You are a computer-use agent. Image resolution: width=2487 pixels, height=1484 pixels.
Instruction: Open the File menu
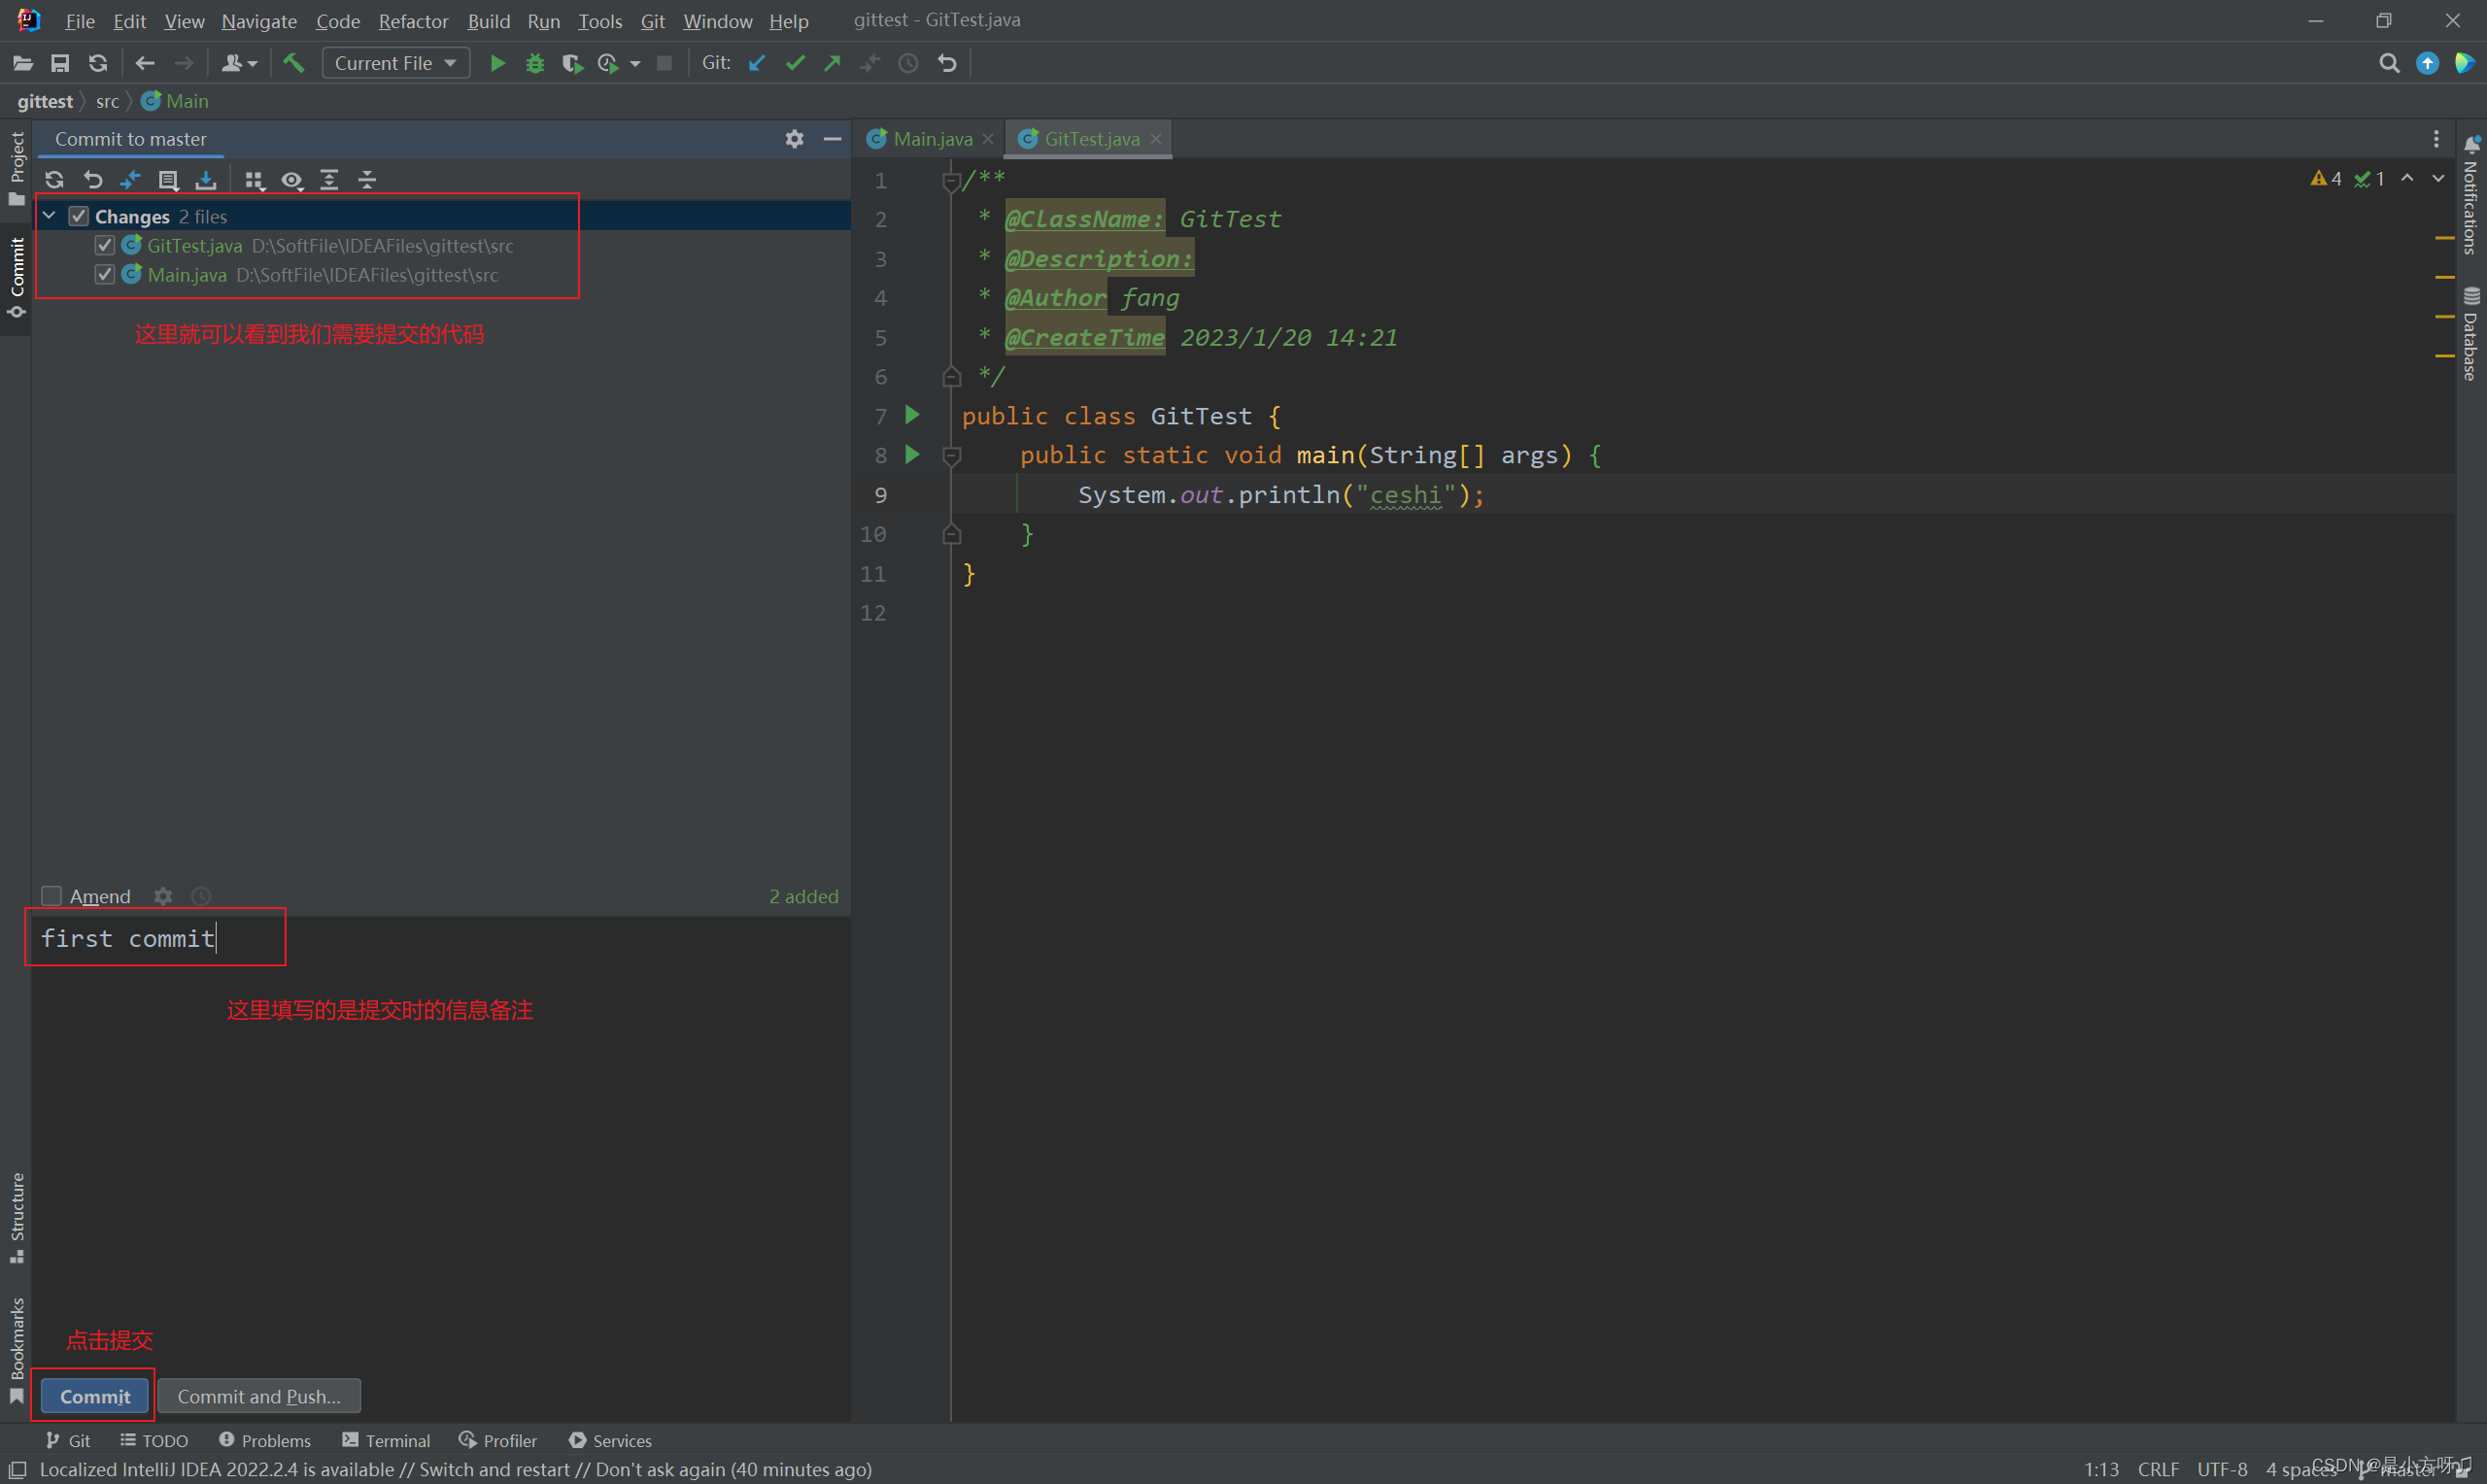coord(80,20)
